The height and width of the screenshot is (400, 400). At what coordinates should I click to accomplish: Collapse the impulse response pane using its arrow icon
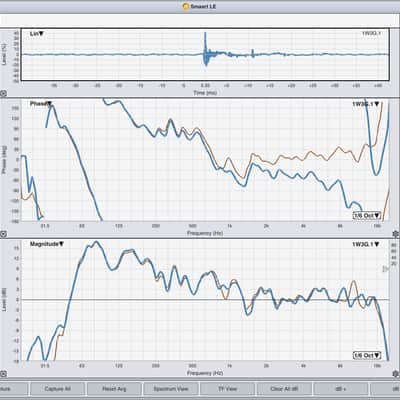pos(3,94)
